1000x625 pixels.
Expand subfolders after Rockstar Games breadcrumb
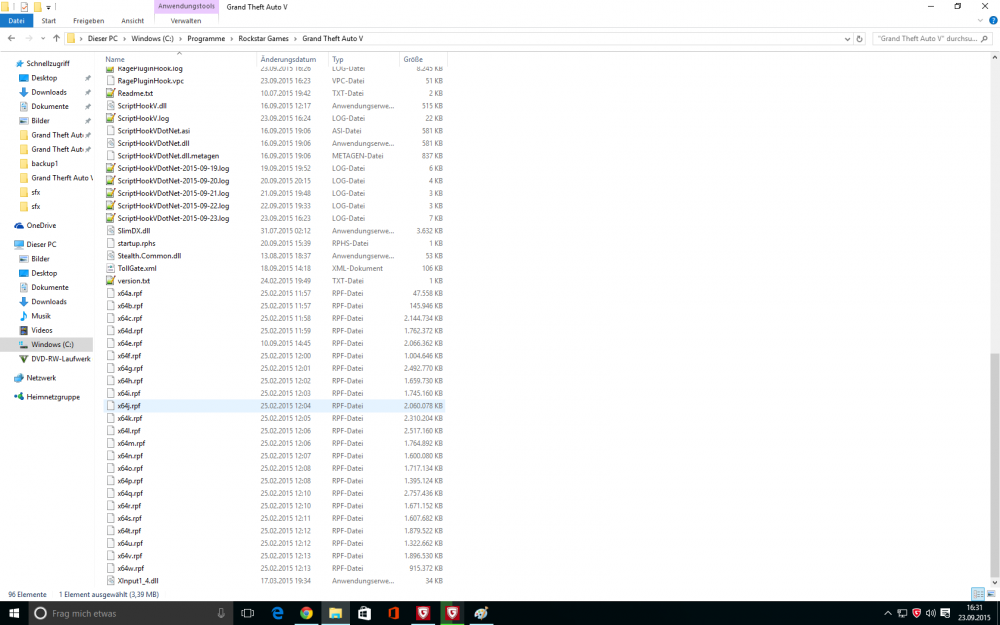295,39
